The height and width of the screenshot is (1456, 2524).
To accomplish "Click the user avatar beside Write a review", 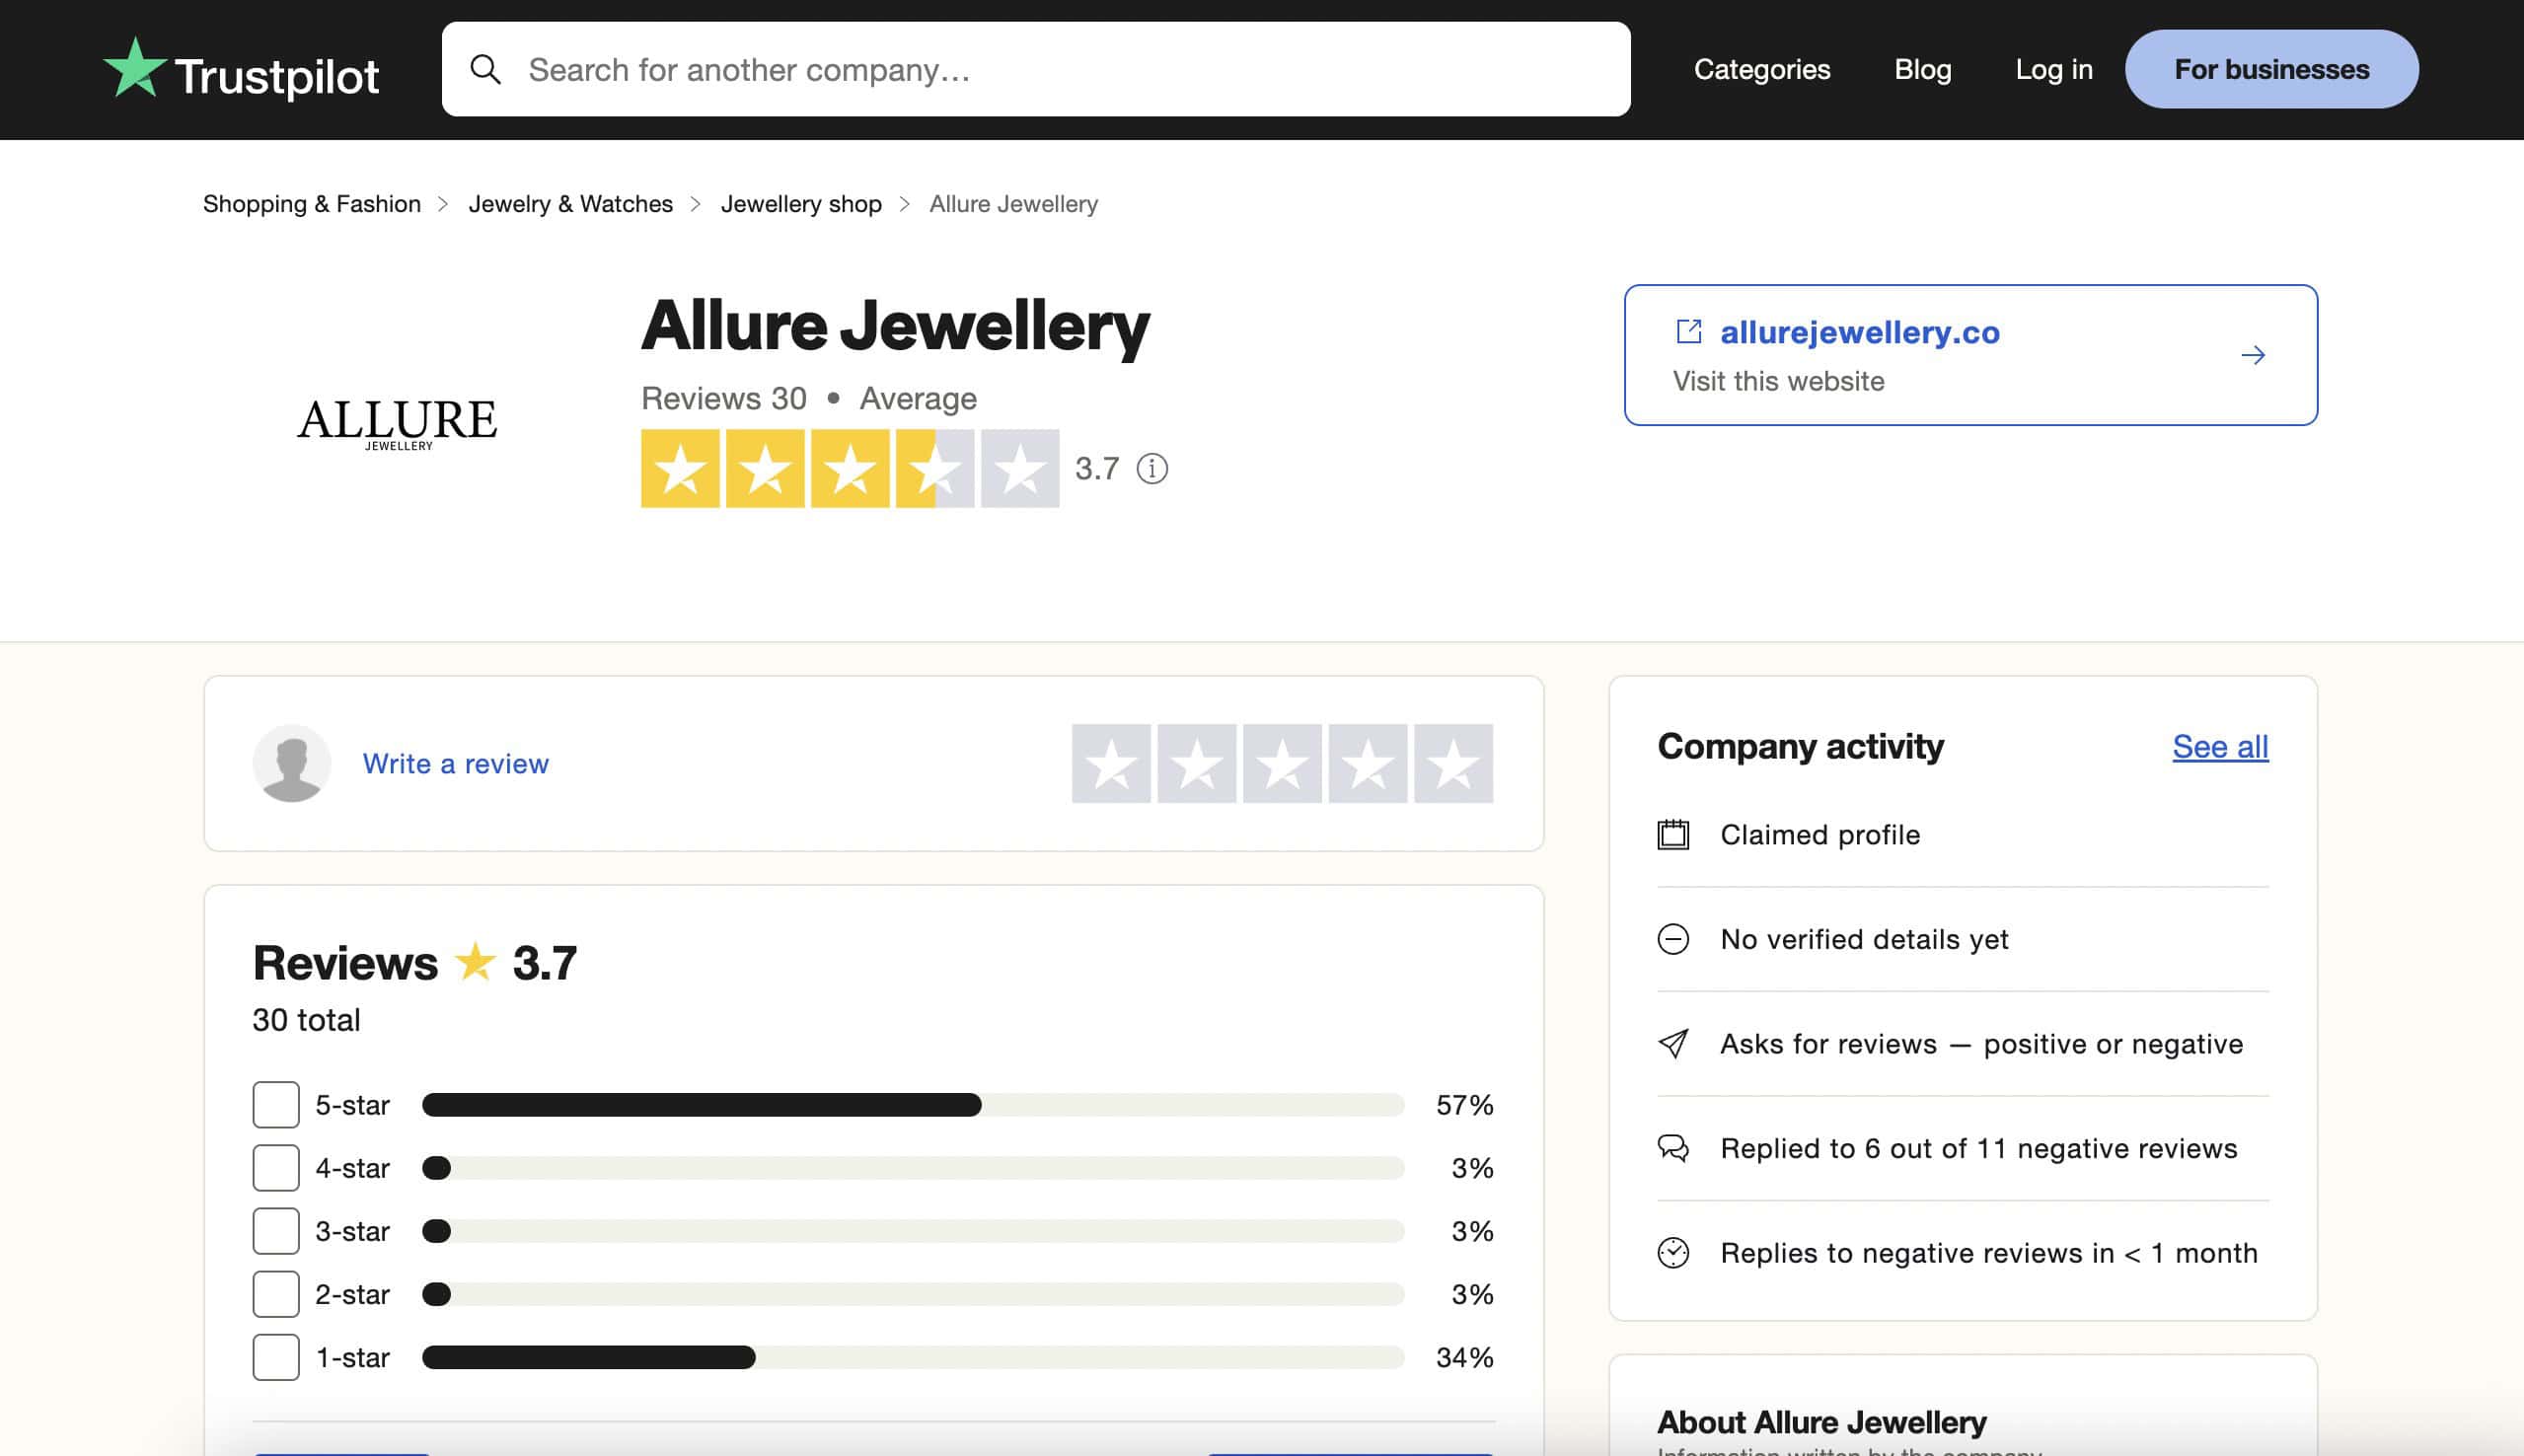I will click(291, 763).
